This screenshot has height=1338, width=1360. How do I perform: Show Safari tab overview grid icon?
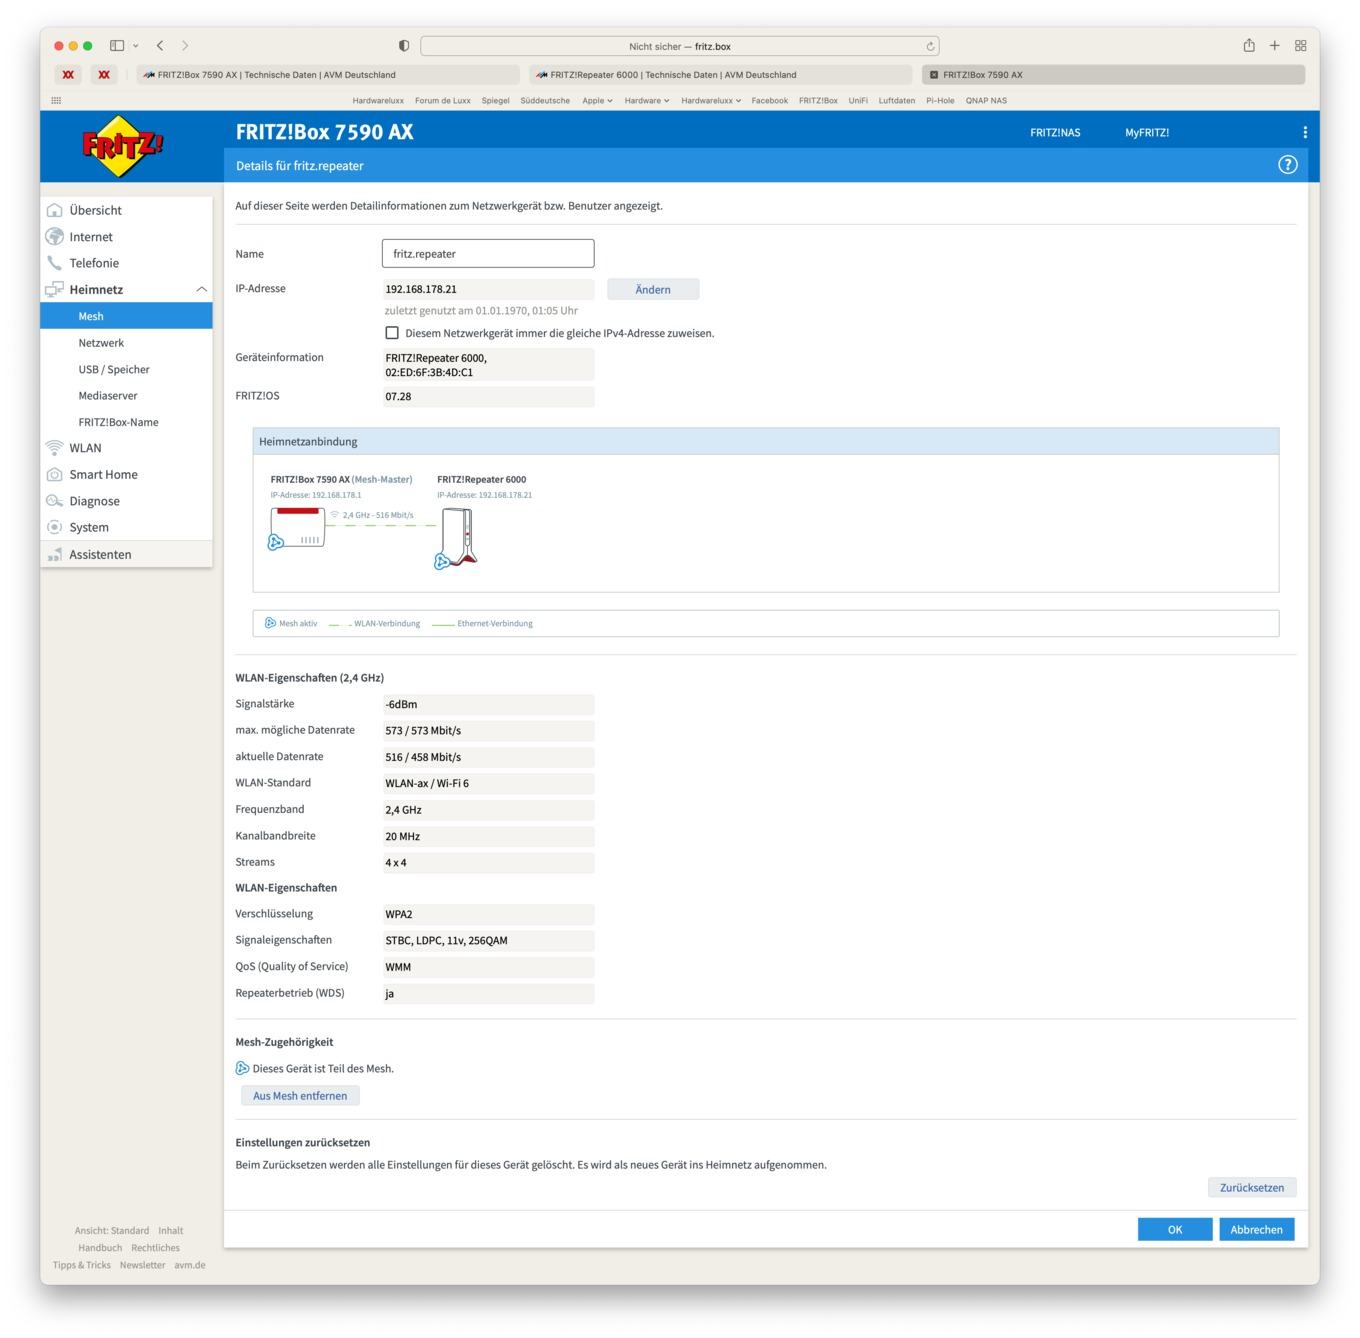[x=1301, y=45]
